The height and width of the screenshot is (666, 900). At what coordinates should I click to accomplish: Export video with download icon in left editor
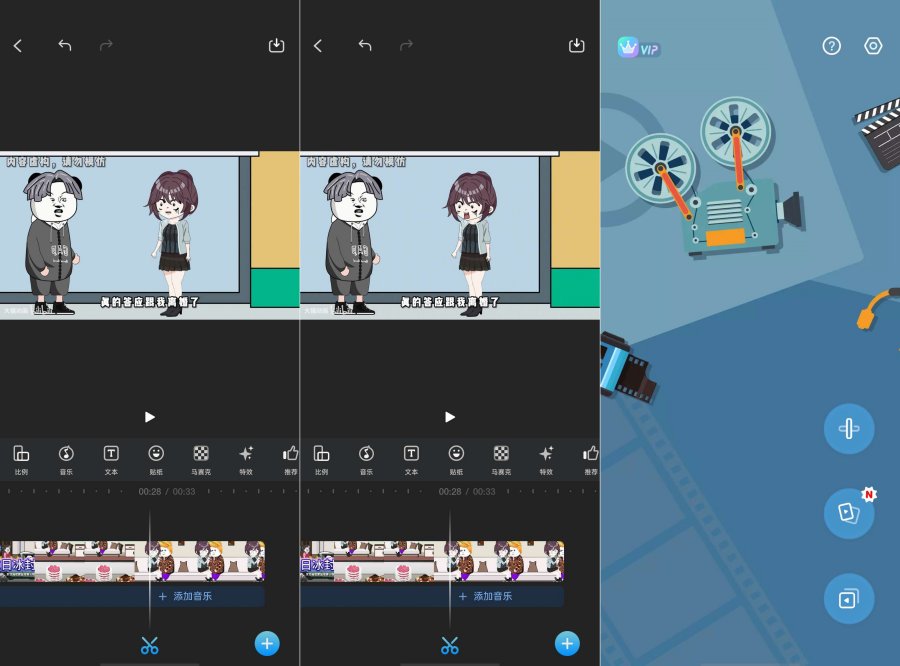coord(277,46)
